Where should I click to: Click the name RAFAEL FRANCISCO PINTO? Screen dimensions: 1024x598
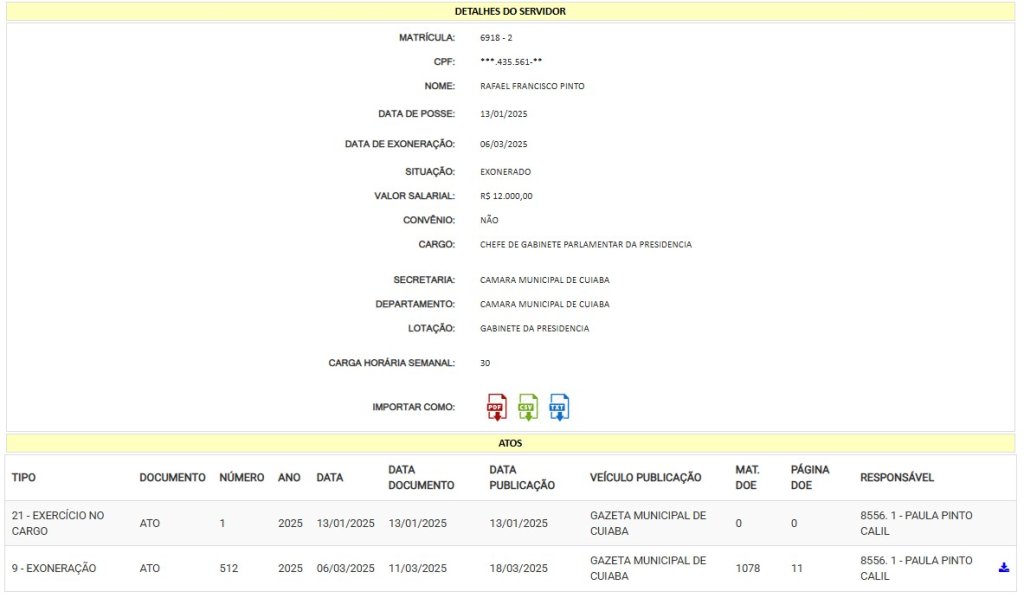coord(532,86)
